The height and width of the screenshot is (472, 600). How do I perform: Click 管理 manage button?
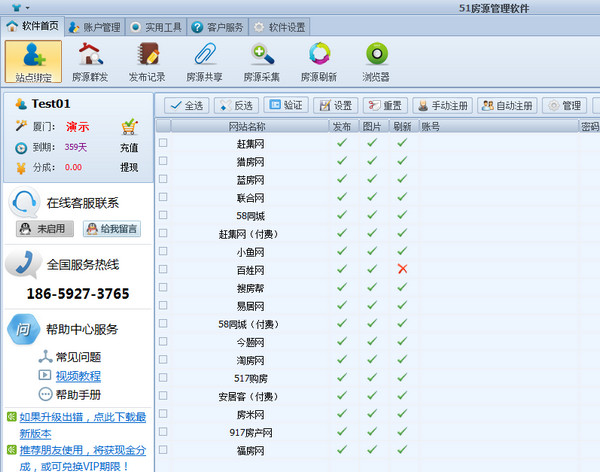coord(564,106)
